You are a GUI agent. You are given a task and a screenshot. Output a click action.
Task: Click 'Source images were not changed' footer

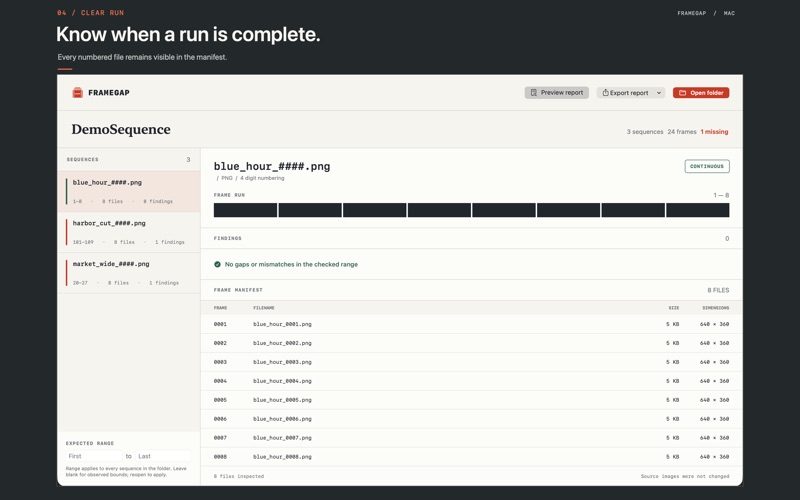pos(685,477)
